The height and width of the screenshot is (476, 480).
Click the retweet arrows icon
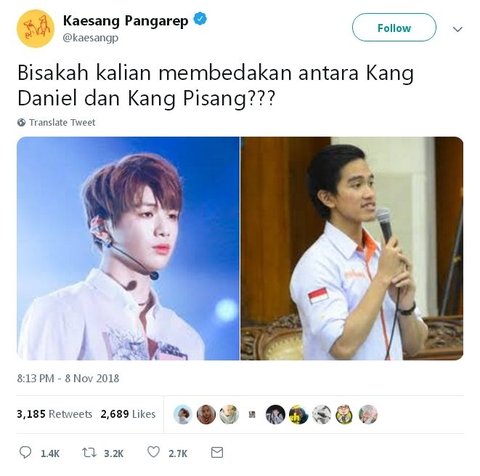(x=89, y=453)
